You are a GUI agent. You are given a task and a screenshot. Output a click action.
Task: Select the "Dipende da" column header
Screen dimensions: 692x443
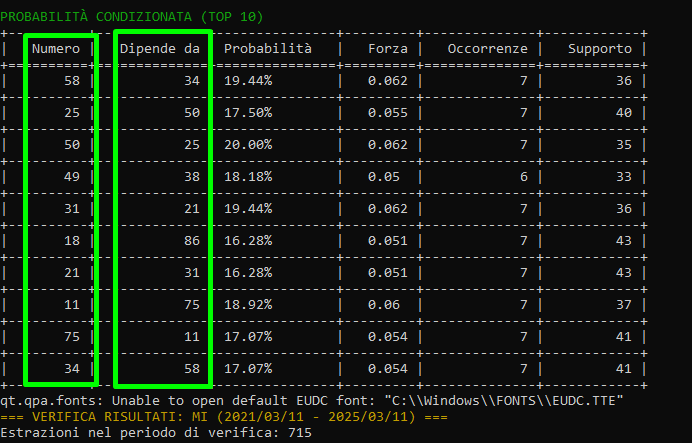[x=160, y=49]
